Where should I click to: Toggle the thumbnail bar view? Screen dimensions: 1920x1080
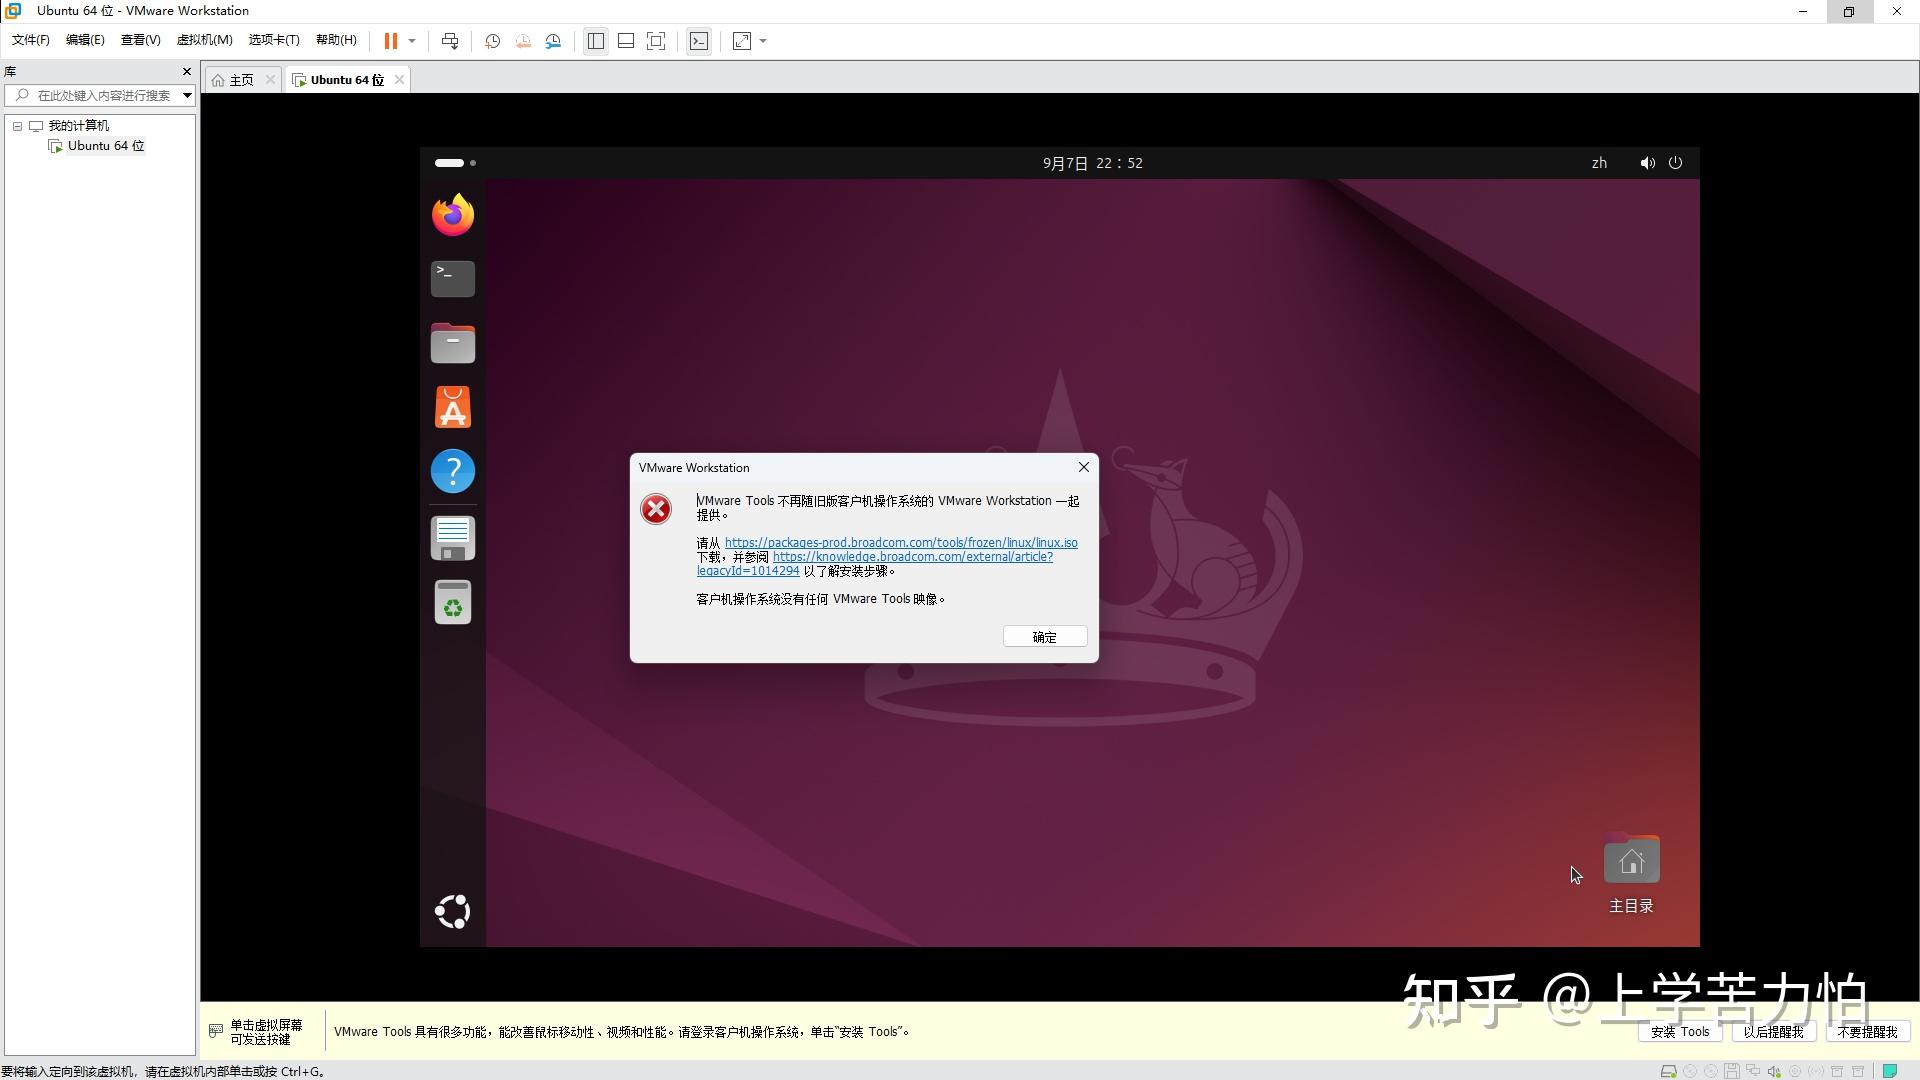coord(625,41)
